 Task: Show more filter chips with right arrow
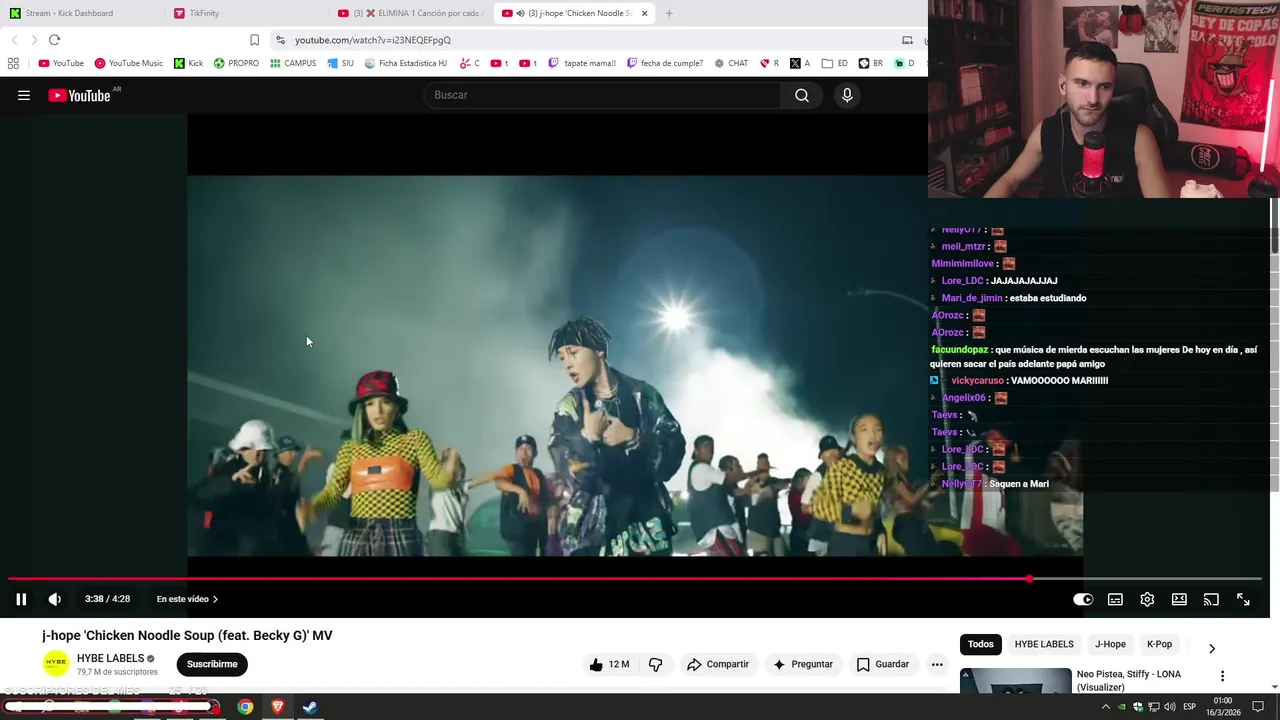pos(1212,648)
